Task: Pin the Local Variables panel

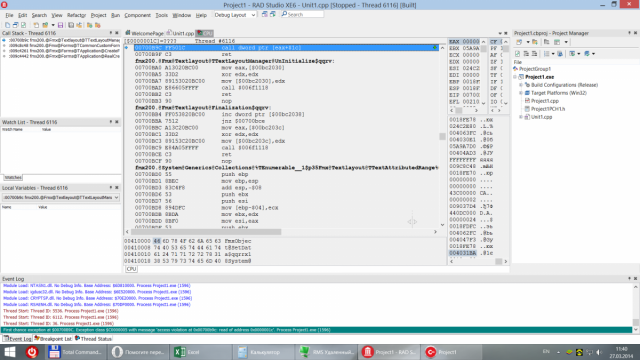Action: pos(111,188)
